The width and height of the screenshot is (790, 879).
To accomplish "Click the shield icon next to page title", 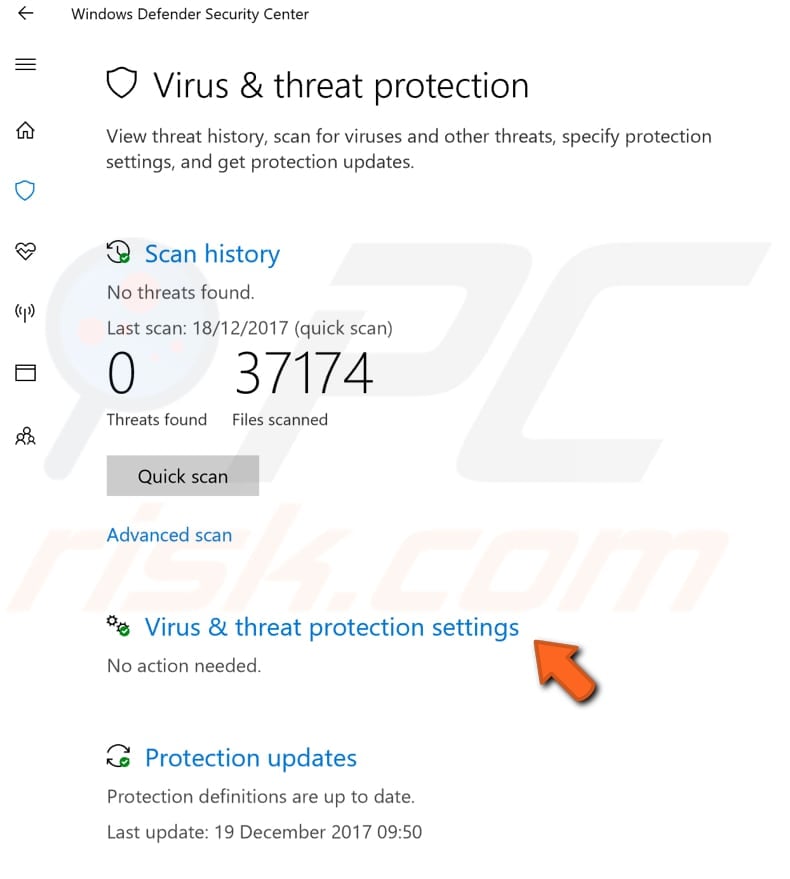I will 122,84.
